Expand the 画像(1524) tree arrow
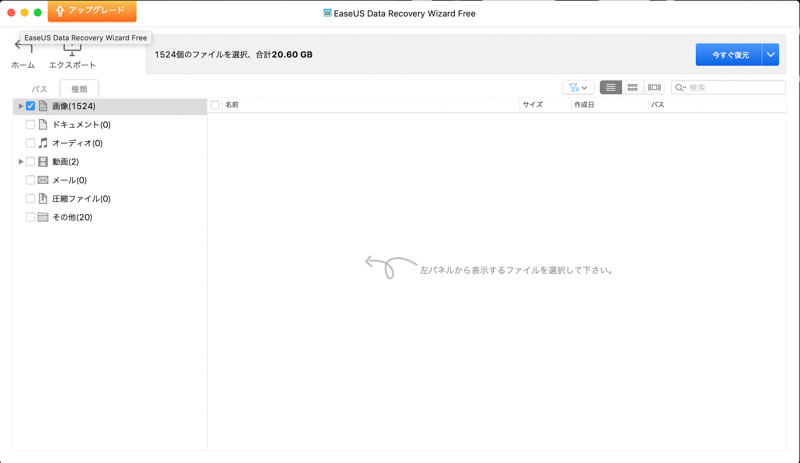 pyautogui.click(x=21, y=106)
